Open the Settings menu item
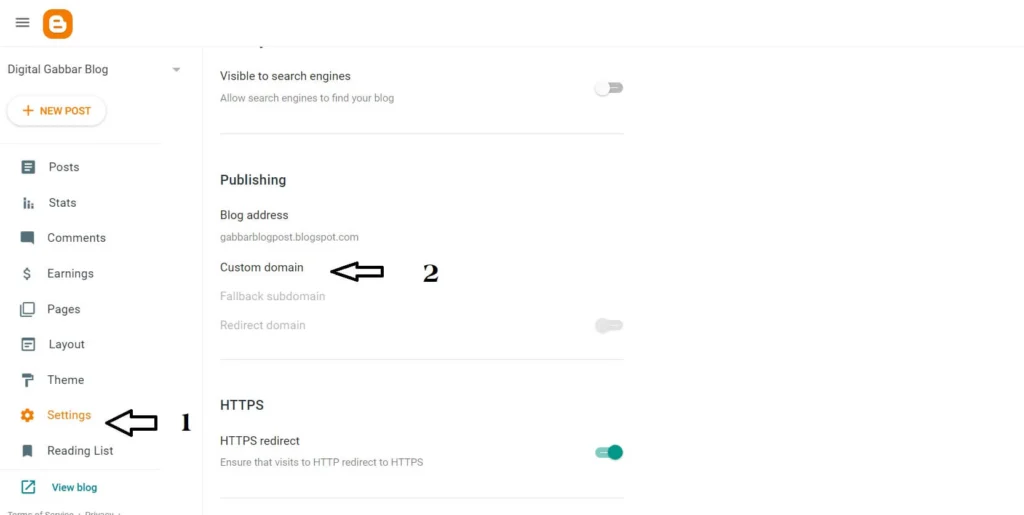This screenshot has width=1024, height=515. tap(68, 415)
